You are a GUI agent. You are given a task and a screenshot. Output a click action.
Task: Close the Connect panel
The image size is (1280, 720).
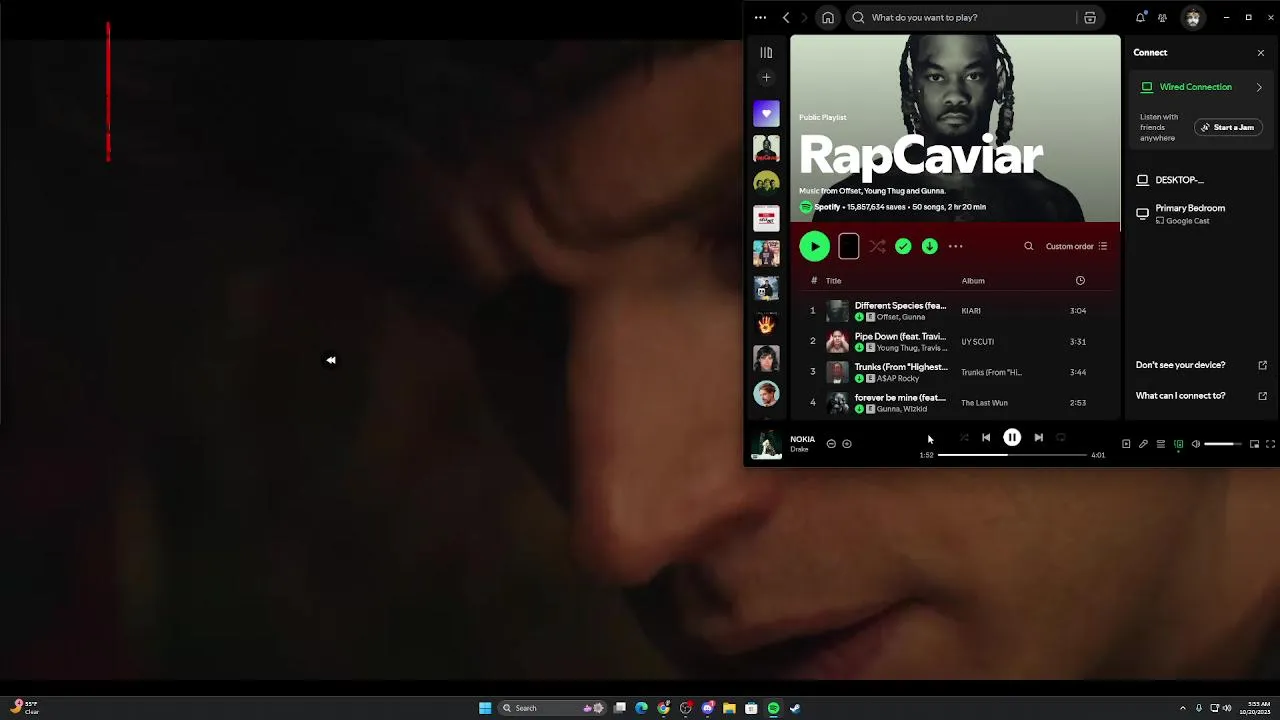tap(1260, 52)
